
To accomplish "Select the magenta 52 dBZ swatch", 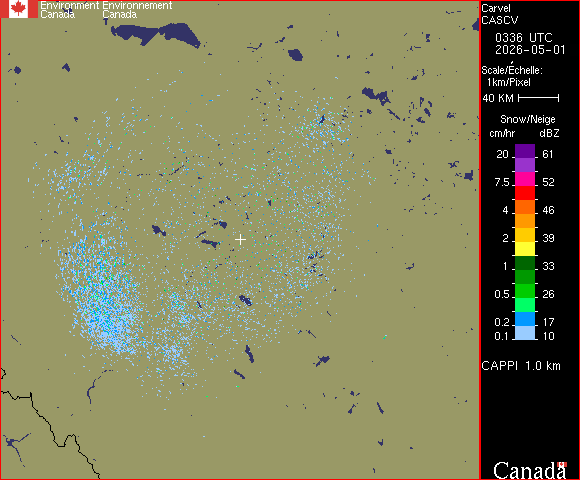I will click(525, 179).
